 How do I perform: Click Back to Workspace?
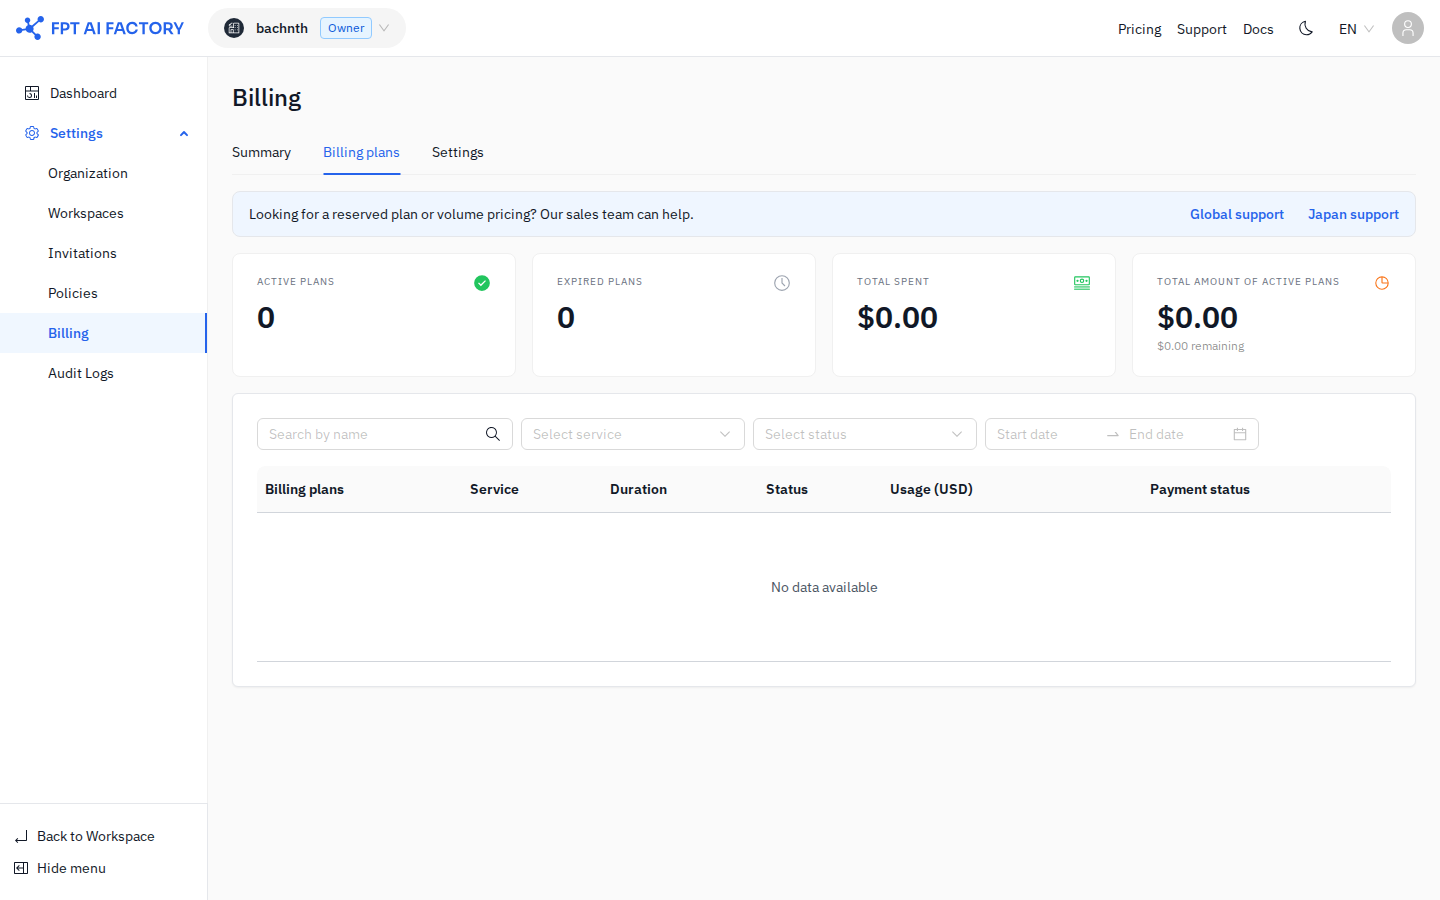(x=95, y=836)
